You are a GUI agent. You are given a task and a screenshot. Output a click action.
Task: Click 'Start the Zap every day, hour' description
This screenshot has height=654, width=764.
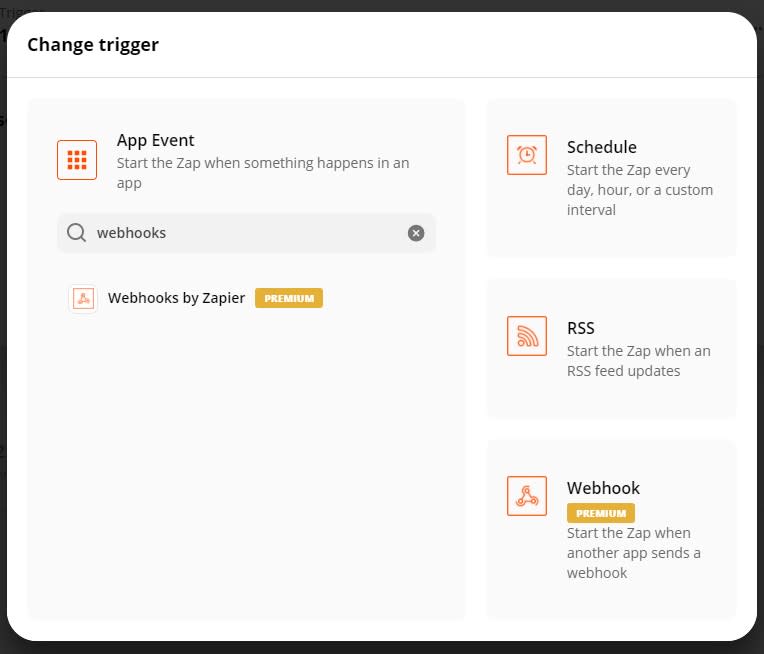coord(640,190)
